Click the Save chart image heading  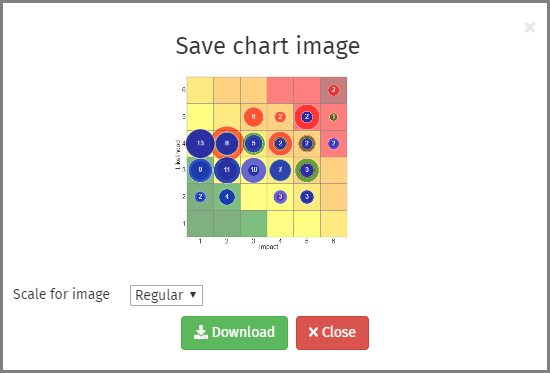click(x=268, y=46)
